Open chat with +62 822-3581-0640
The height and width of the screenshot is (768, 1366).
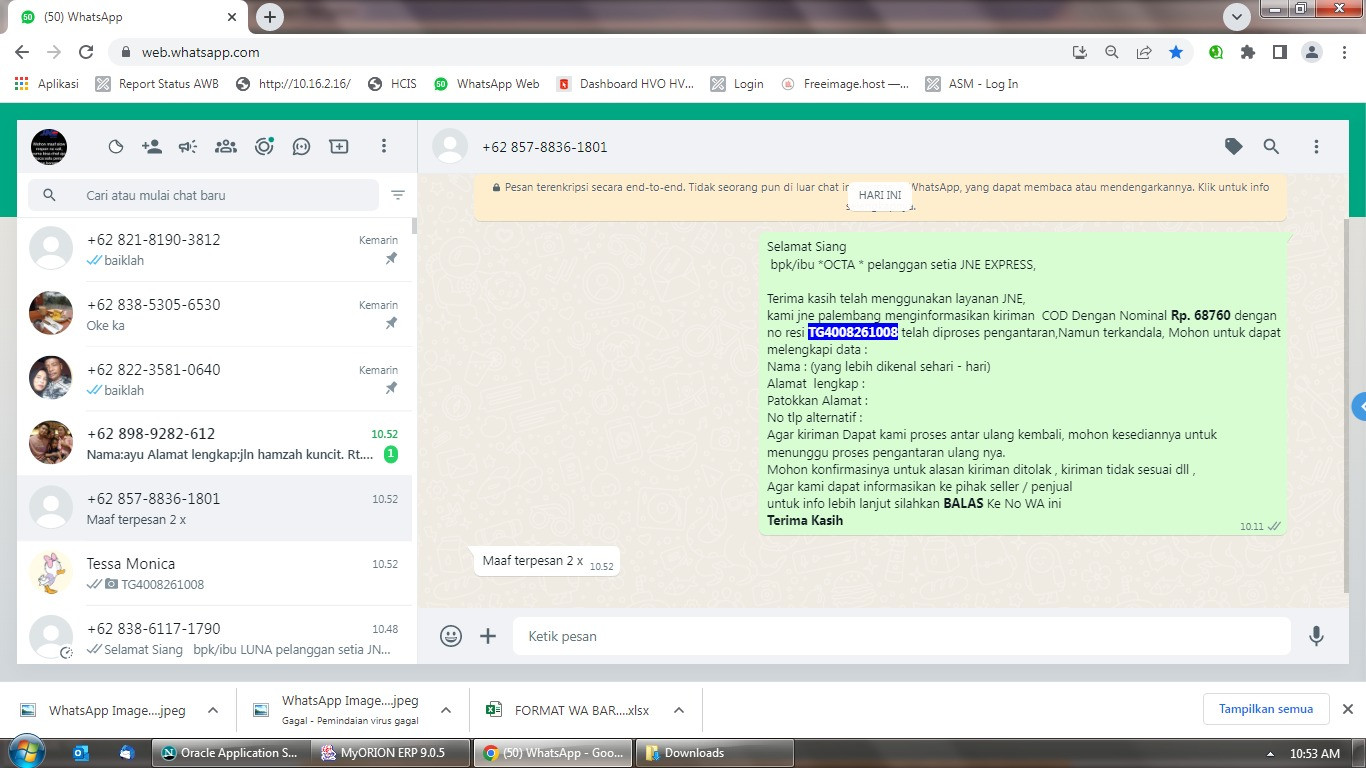click(216, 379)
